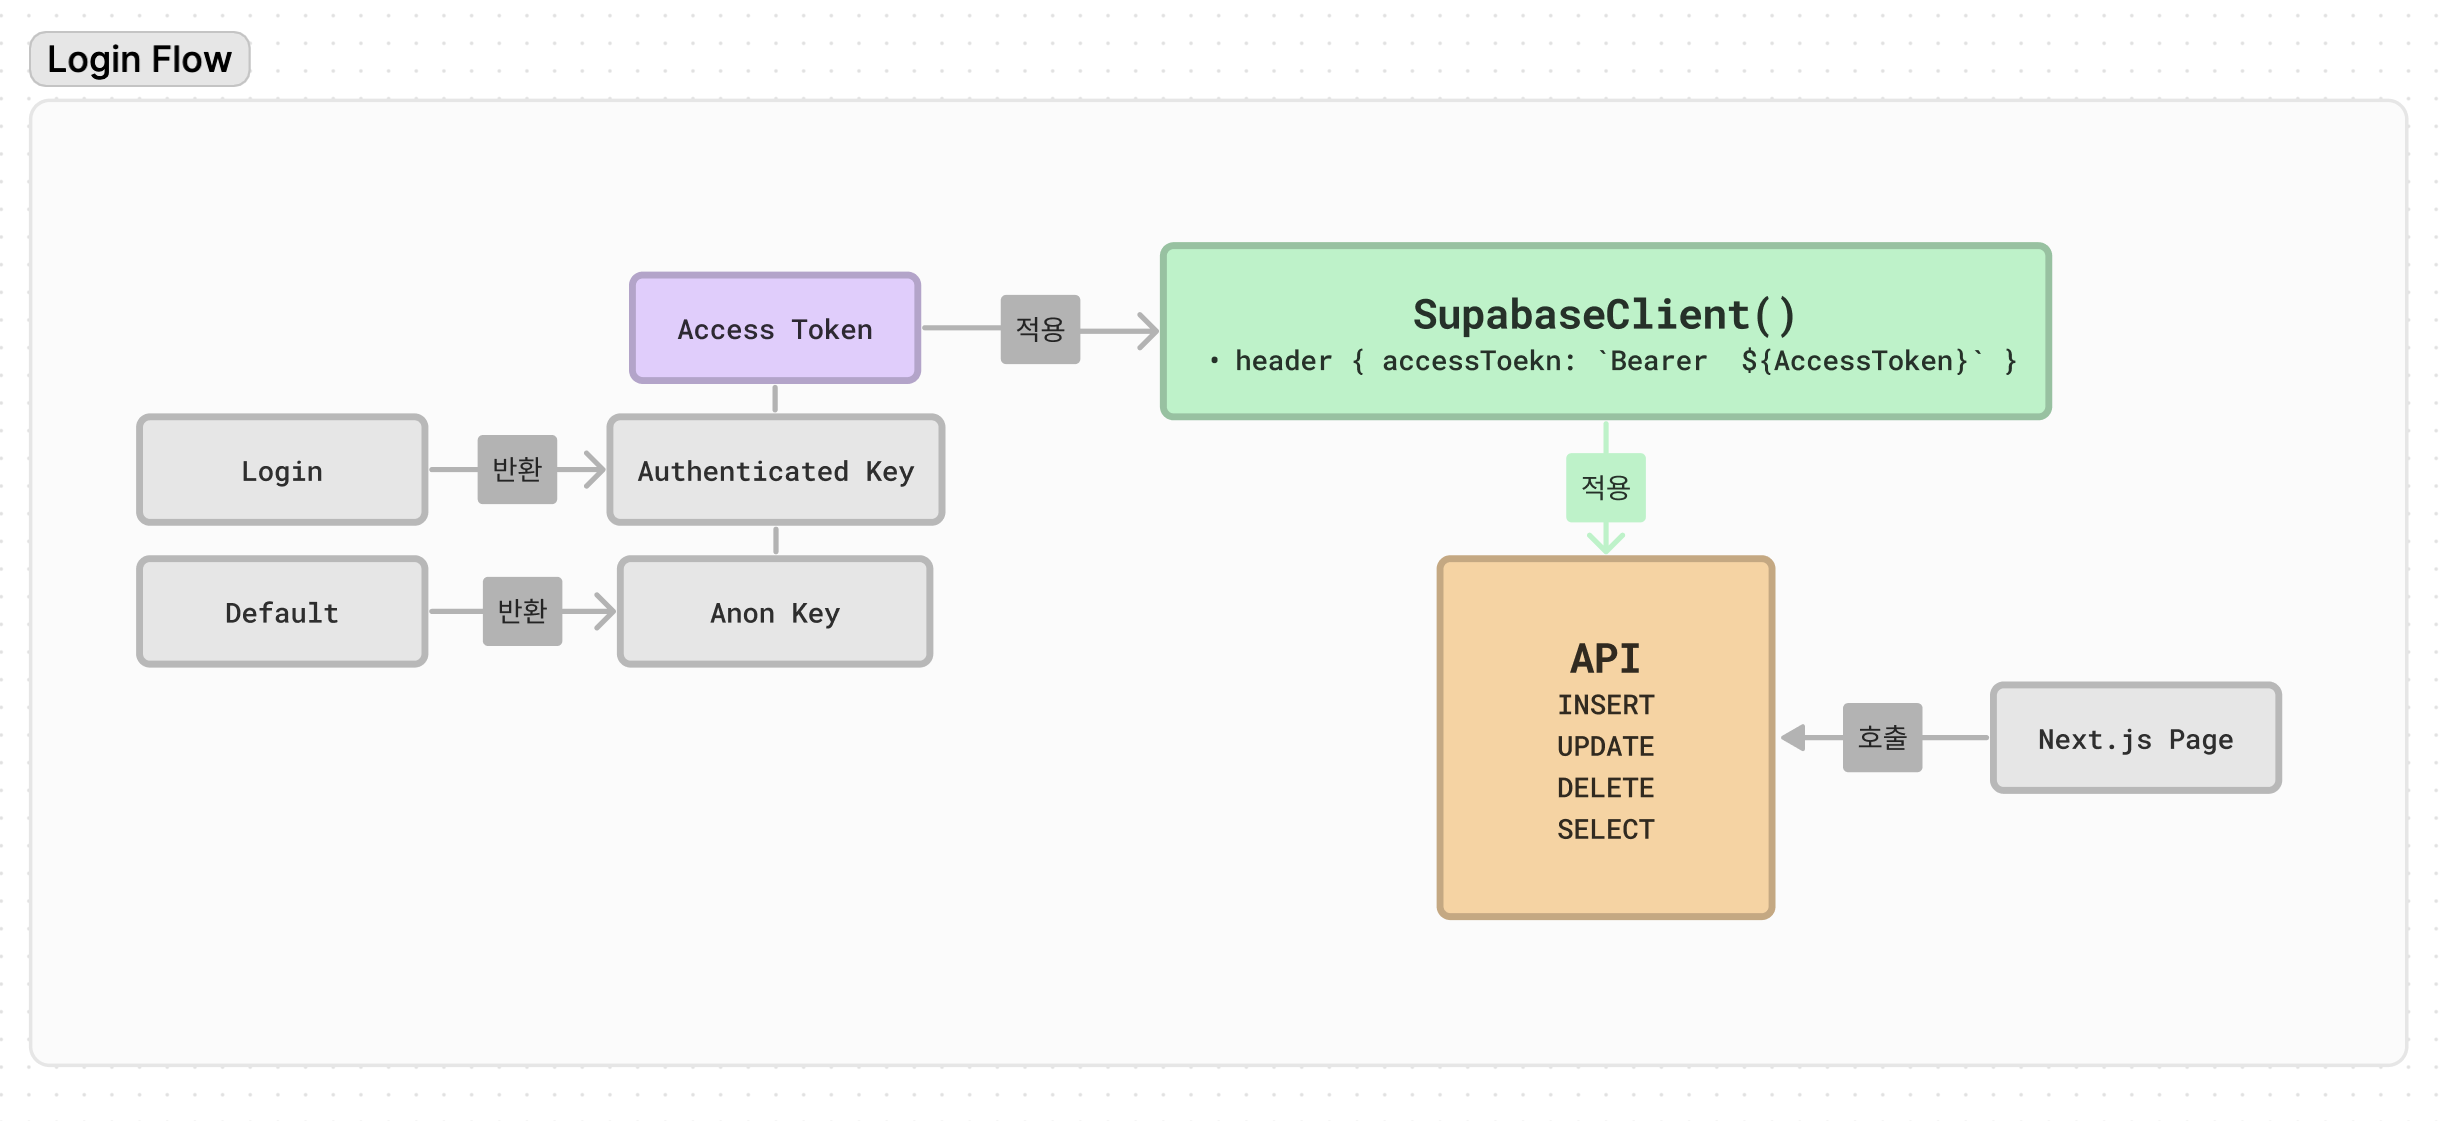Click the green 적용 label below SupabaseClient
The height and width of the screenshot is (1121, 2451).
(1605, 488)
